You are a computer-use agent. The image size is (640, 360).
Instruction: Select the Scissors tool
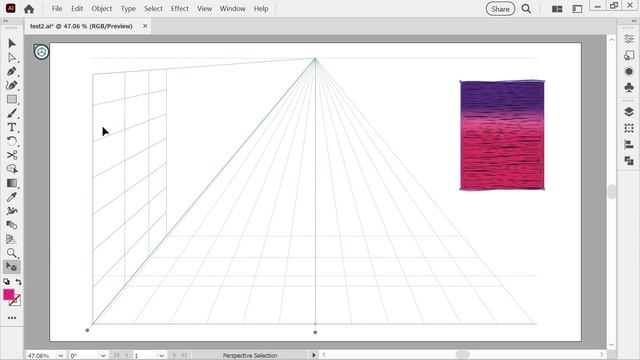12,155
